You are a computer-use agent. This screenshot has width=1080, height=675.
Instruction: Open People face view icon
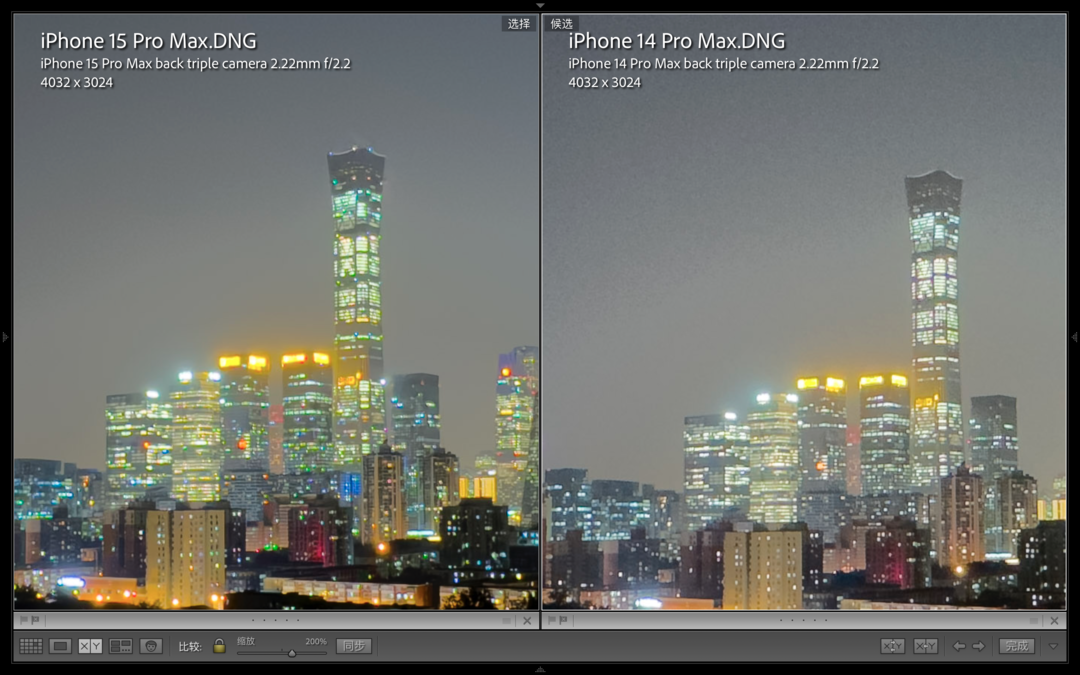151,646
